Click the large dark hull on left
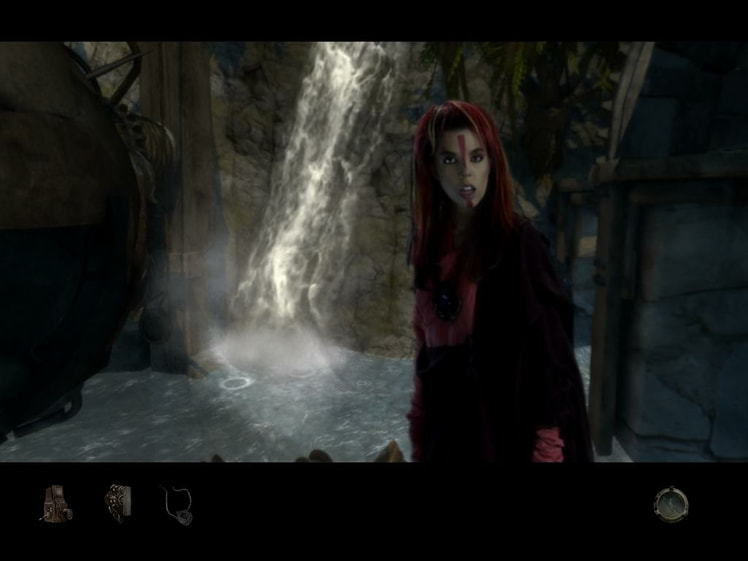748x561 pixels. pyautogui.click(x=62, y=239)
